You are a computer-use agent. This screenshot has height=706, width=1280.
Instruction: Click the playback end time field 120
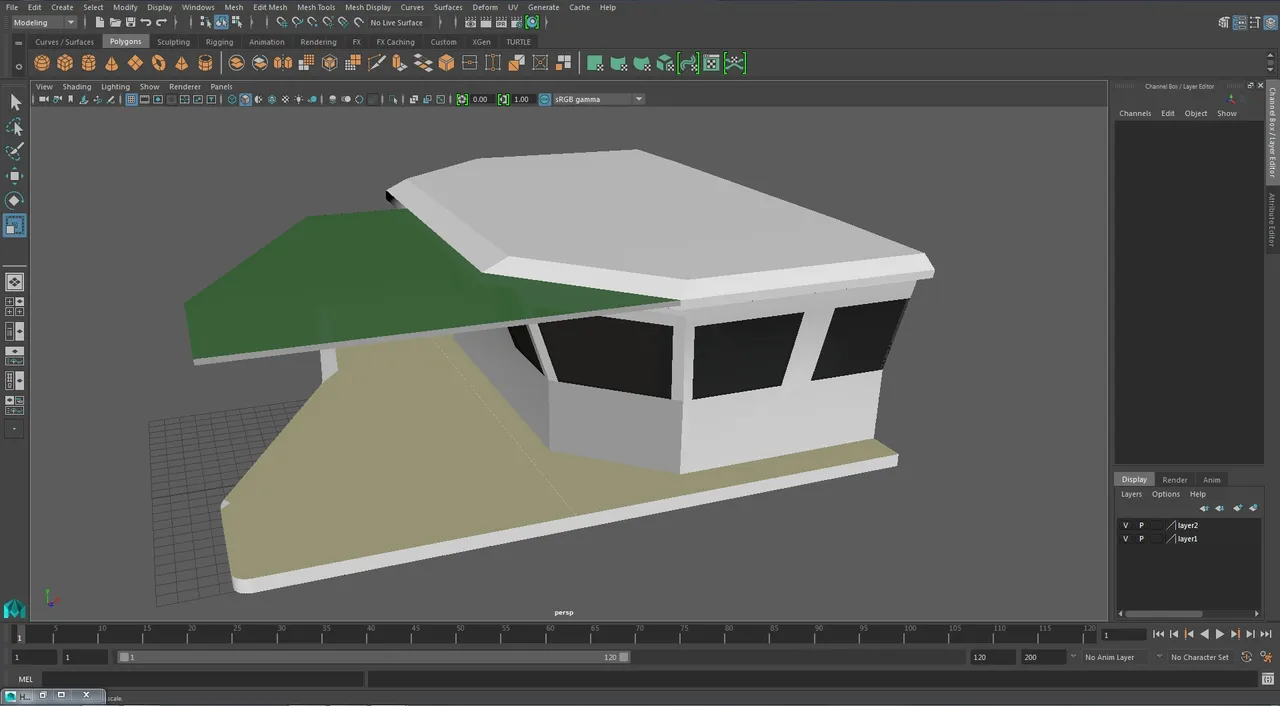[993, 657]
